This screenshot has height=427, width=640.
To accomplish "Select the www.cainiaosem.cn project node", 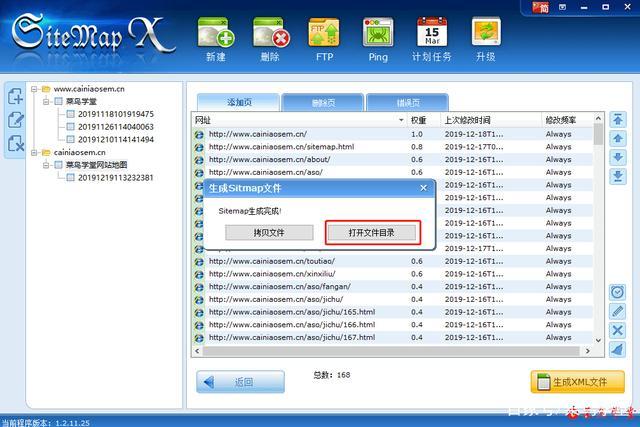I will (89, 89).
